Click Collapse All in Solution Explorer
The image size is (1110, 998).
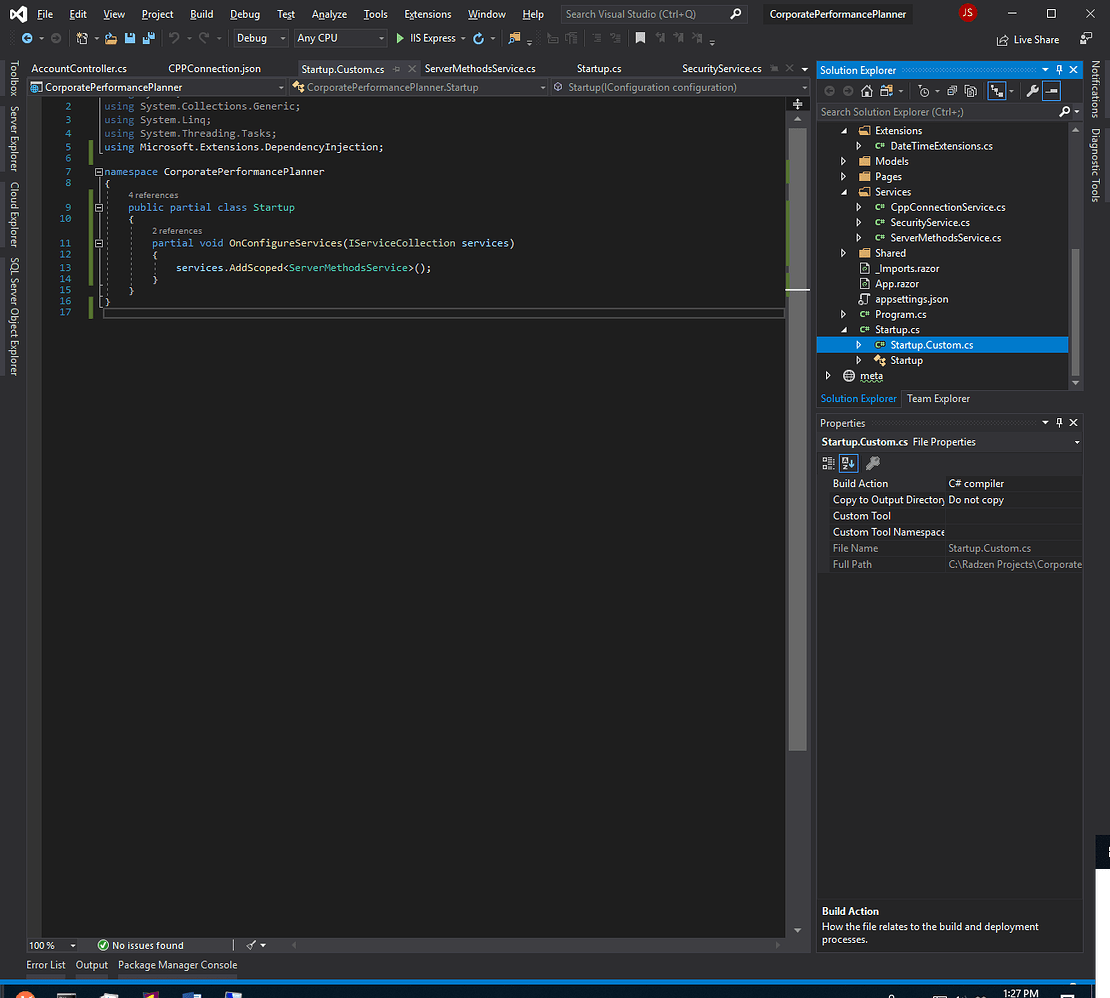(x=952, y=91)
